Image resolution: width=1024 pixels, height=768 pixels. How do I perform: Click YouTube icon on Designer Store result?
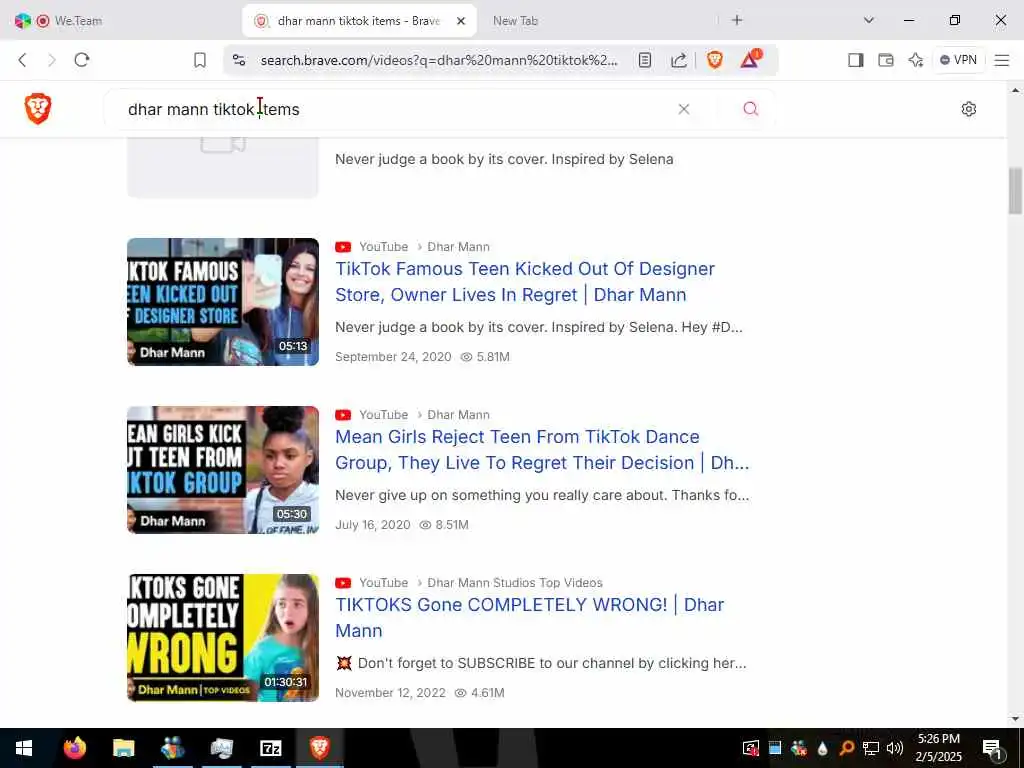(343, 247)
